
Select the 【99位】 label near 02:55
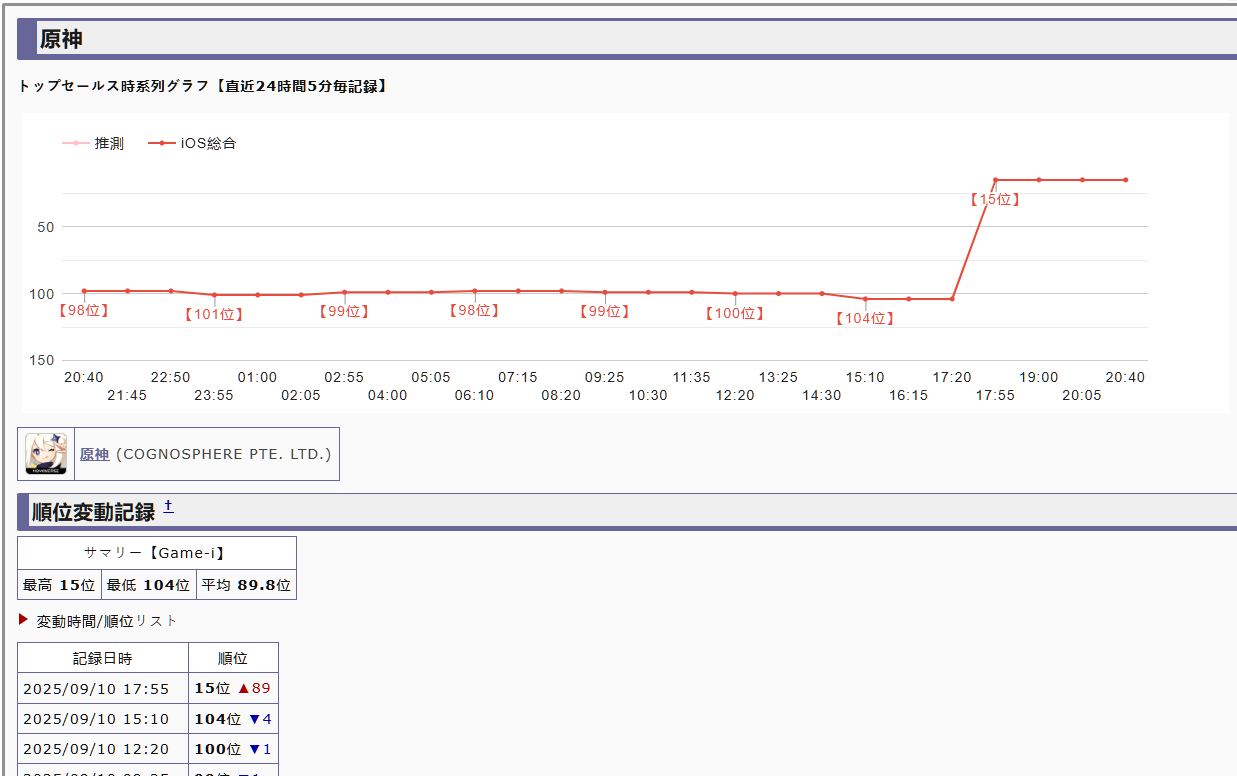[x=344, y=311]
